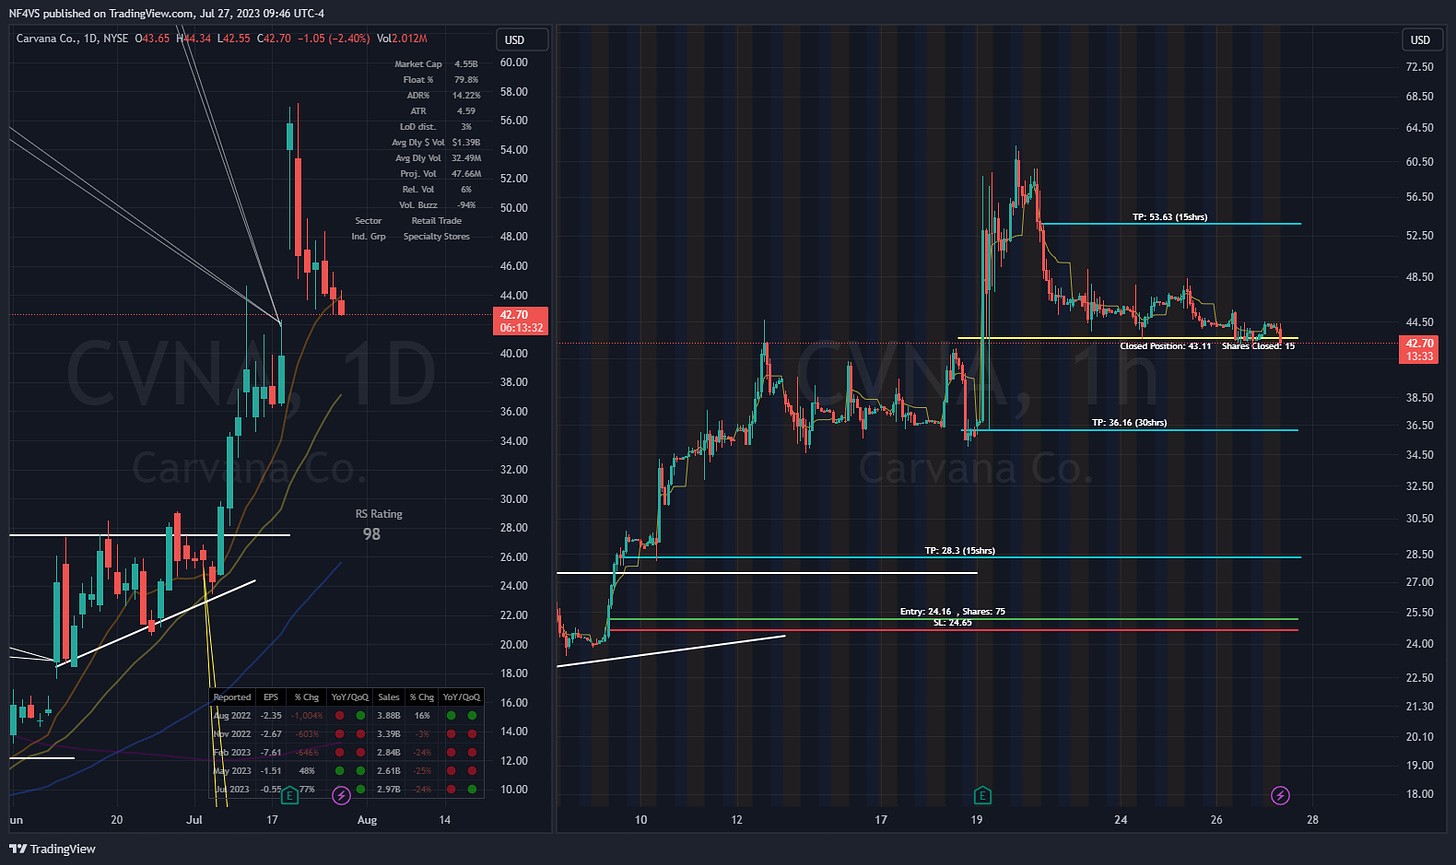Viewport: 1456px width, 865px height.
Task: Click the RS Rating 98 value
Action: (x=372, y=534)
